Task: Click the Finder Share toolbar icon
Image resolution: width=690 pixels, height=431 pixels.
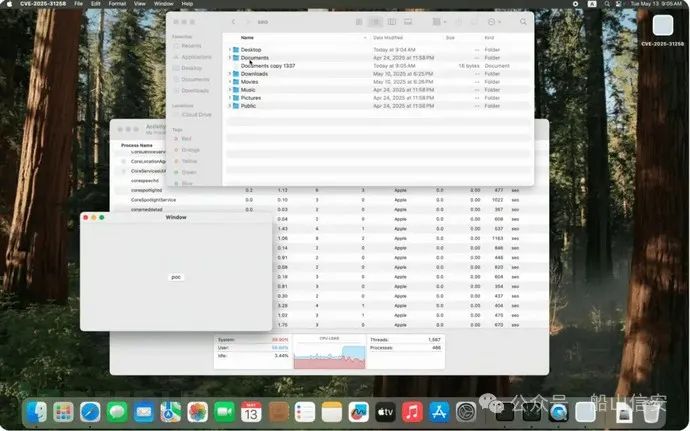Action: point(459,22)
